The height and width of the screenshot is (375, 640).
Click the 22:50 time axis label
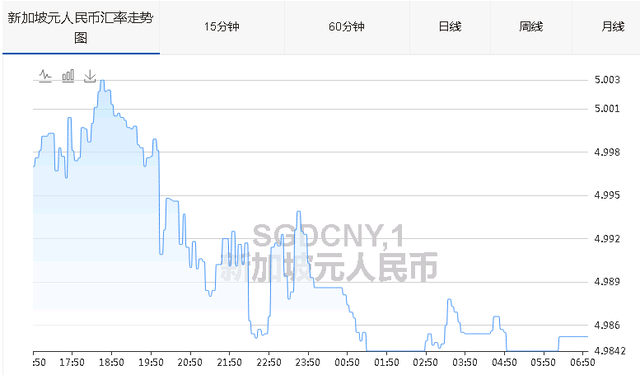269,362
